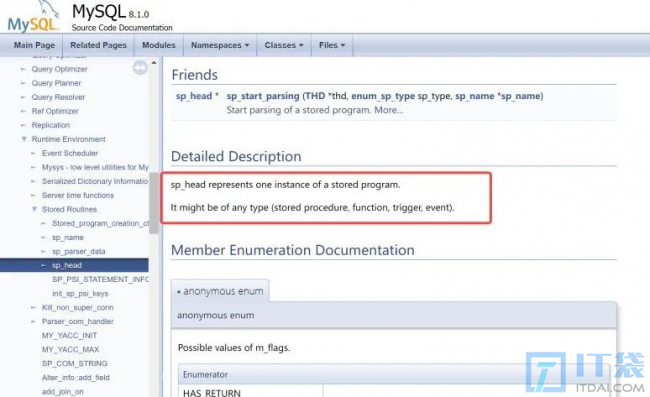Collapse the Runtime Environment tree node

[x=24, y=139]
